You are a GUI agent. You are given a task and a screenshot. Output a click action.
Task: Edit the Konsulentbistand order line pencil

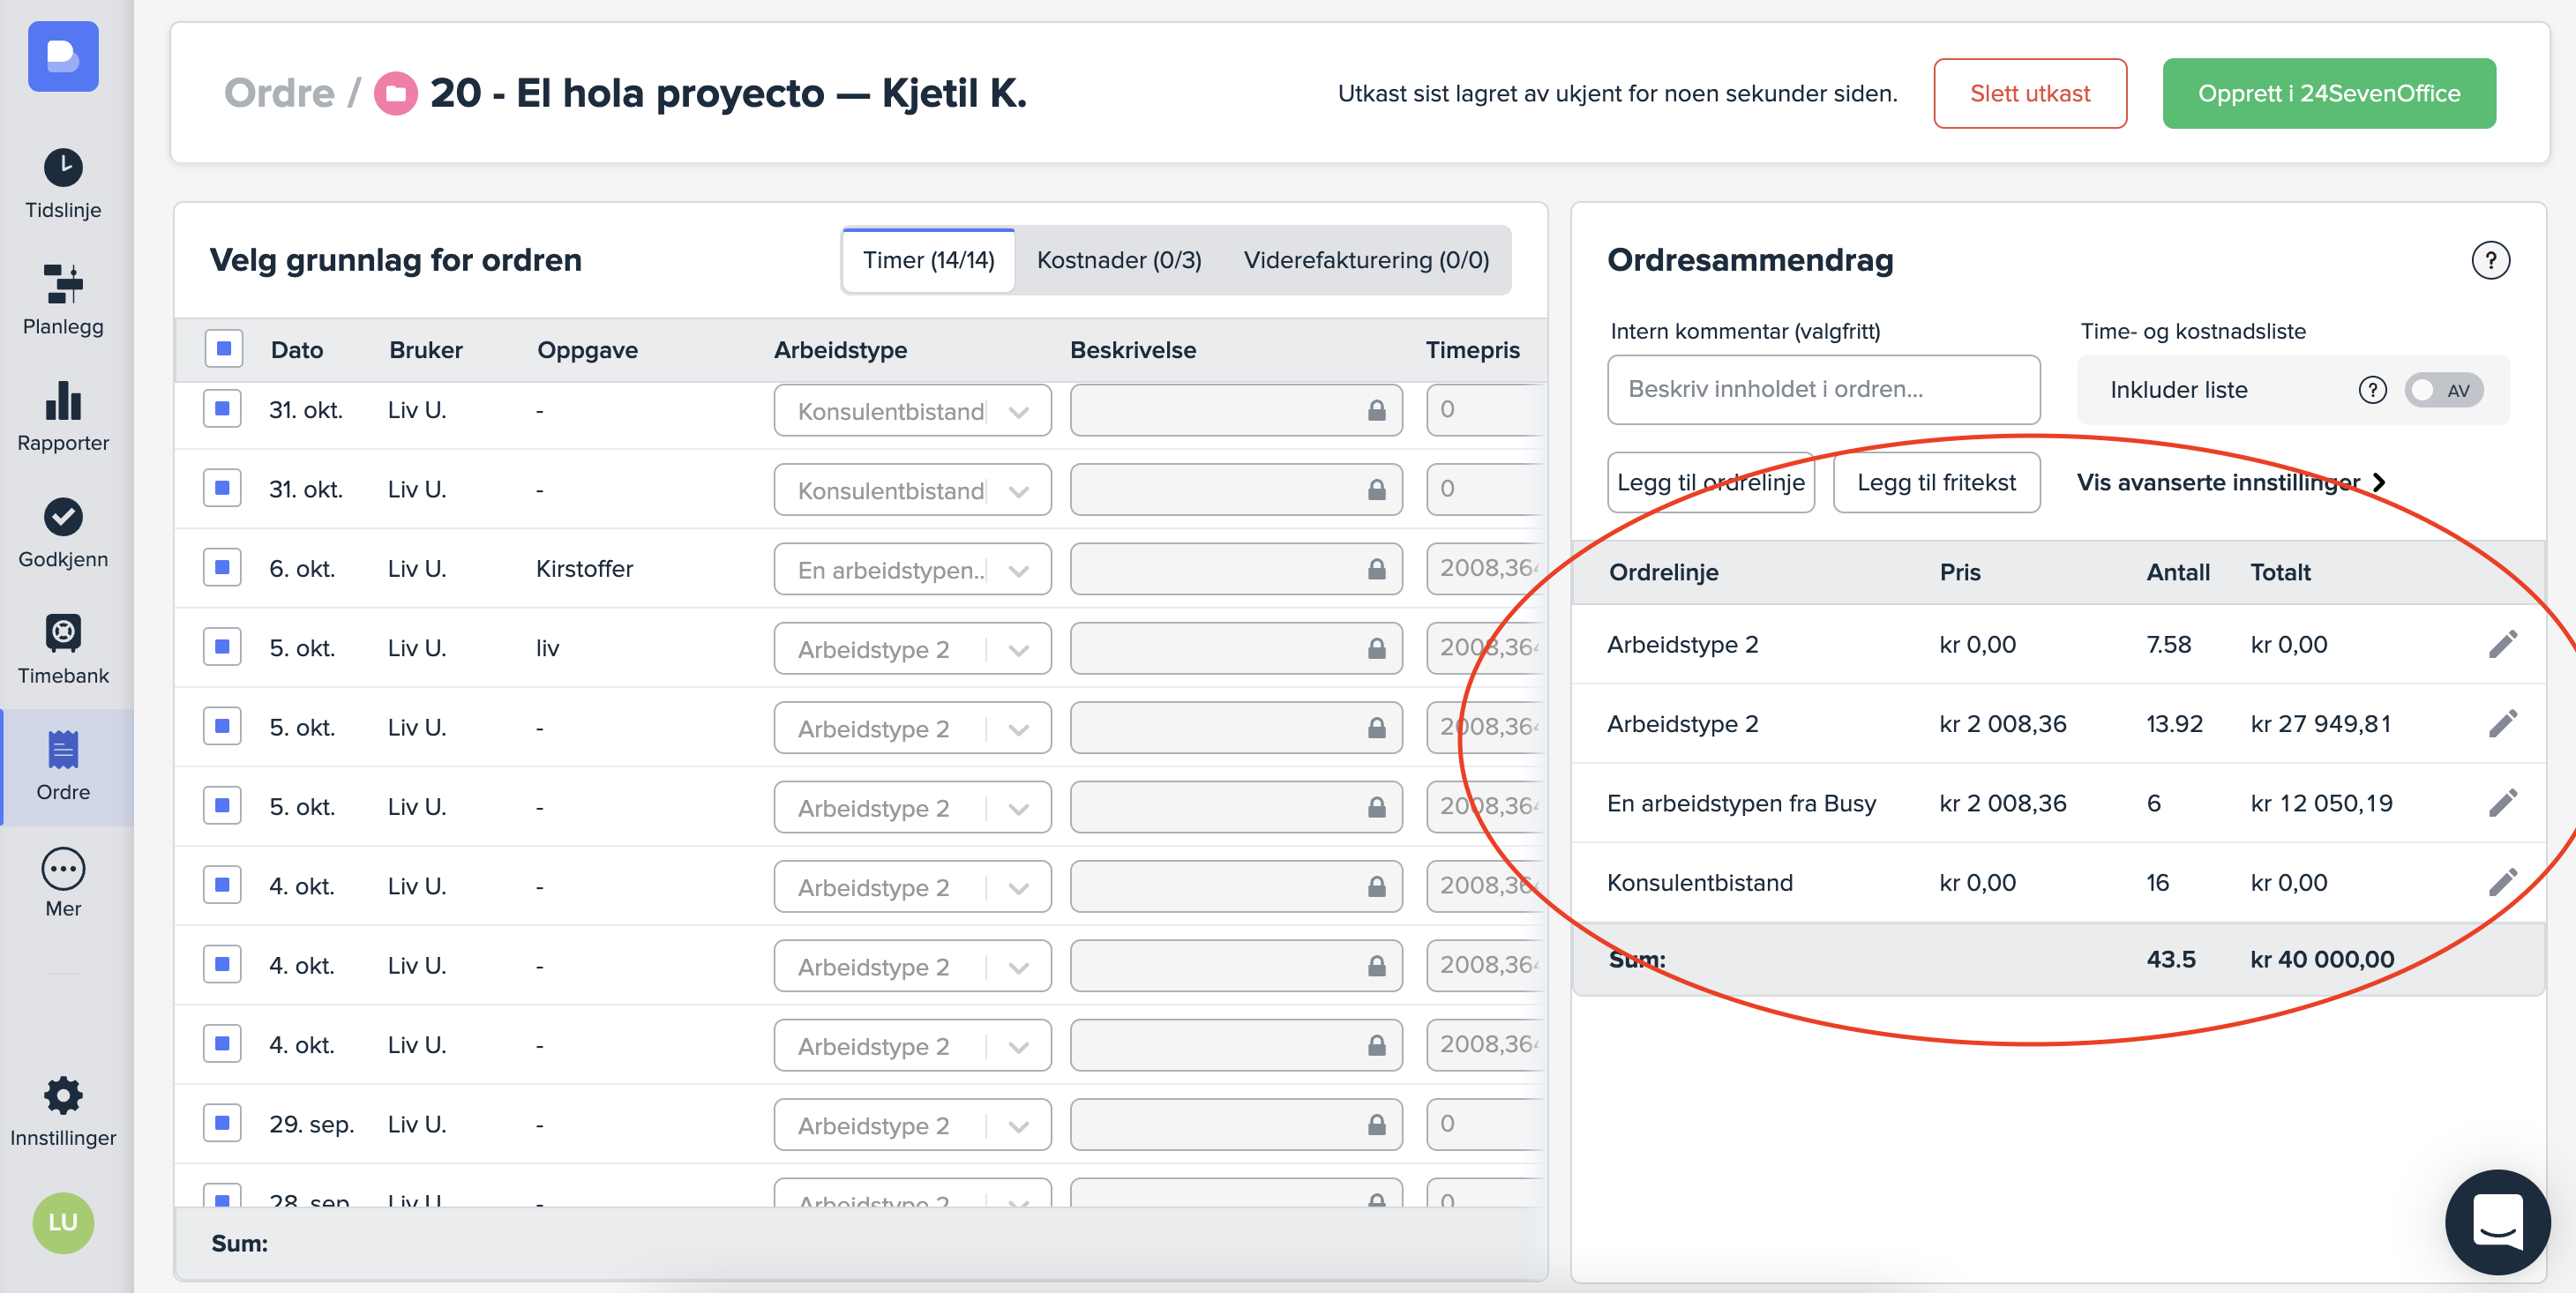pos(2502,882)
